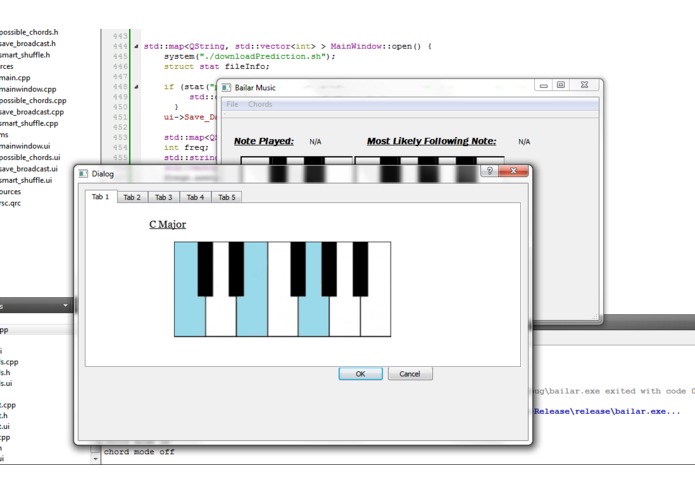Open main.cpp in the project tree
The image size is (695, 494).
coord(15,78)
